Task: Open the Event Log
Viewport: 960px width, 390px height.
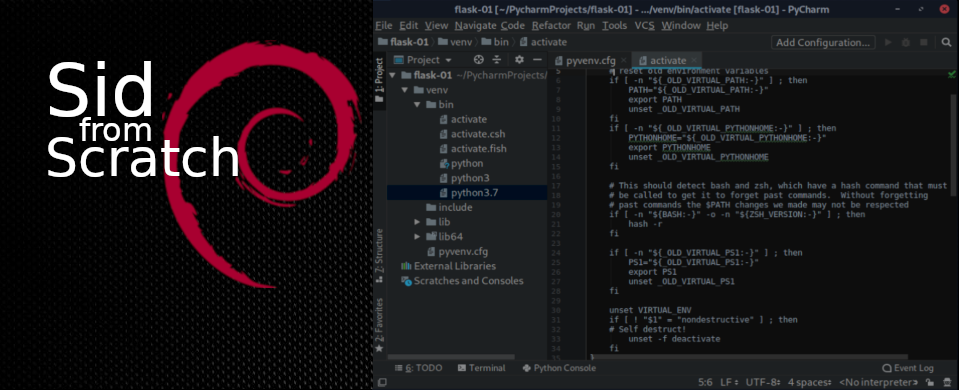Action: (908, 368)
